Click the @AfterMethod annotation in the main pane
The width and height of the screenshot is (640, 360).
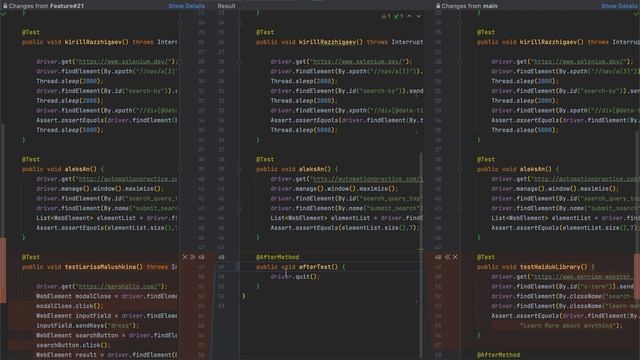[498, 355]
